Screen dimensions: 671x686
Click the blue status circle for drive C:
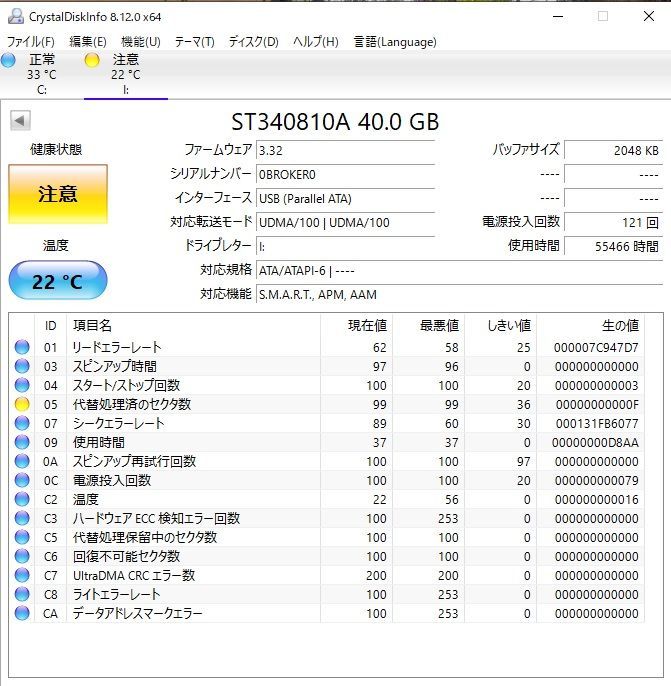pyautogui.click(x=8, y=60)
